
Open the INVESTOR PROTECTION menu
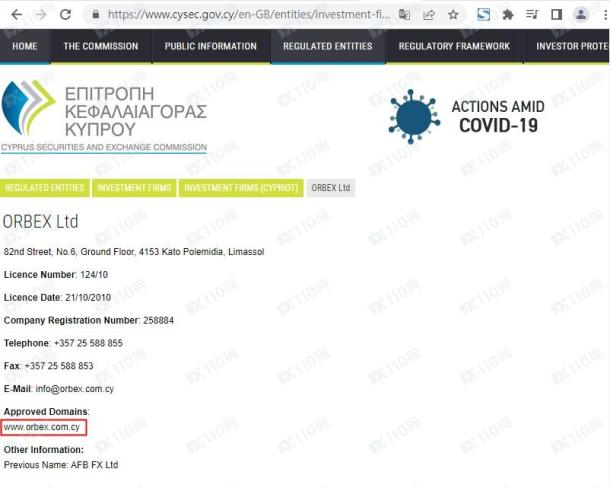[567, 46]
